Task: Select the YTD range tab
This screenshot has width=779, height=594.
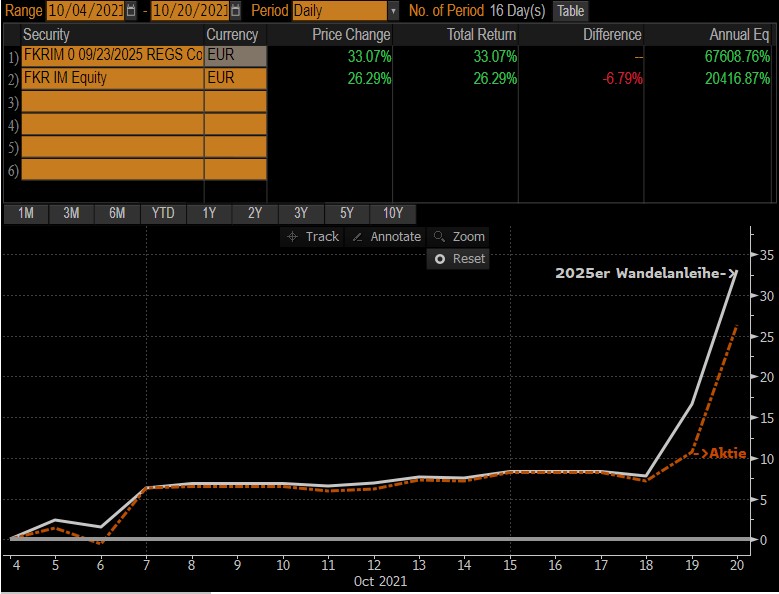Action: 163,214
